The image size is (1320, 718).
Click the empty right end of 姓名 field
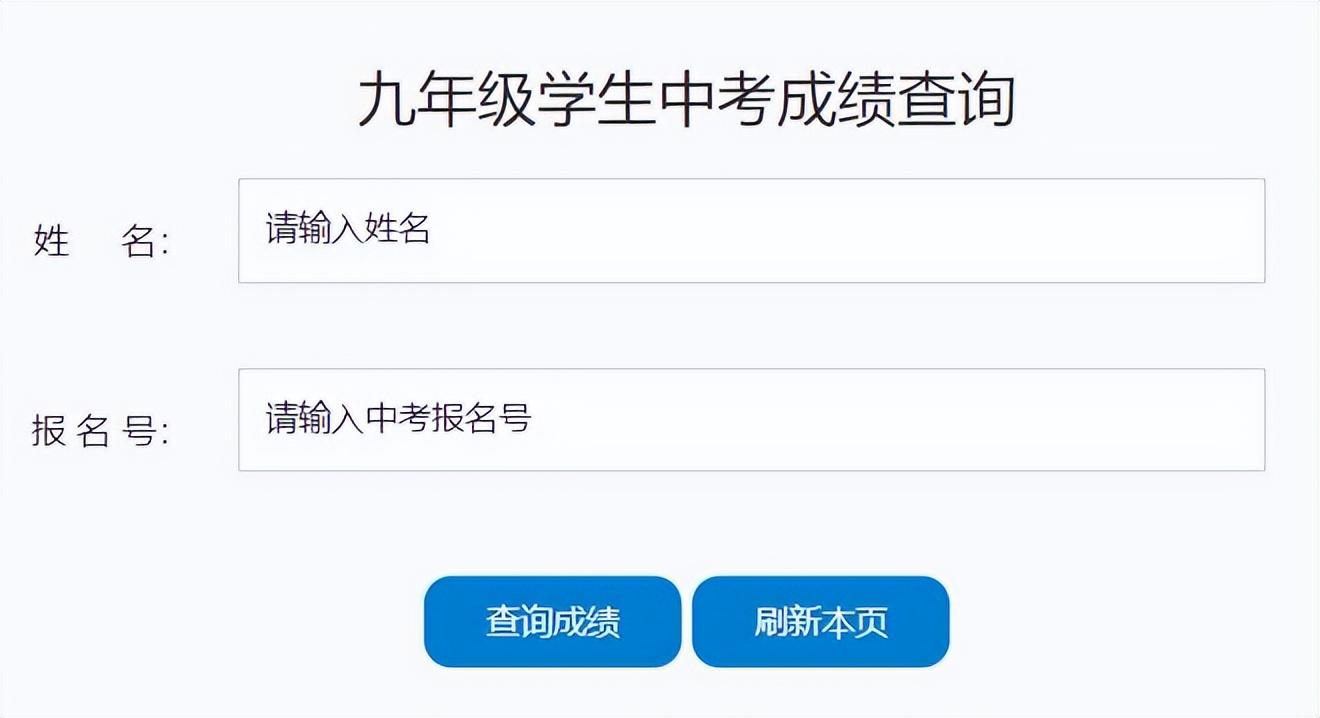(1200, 231)
